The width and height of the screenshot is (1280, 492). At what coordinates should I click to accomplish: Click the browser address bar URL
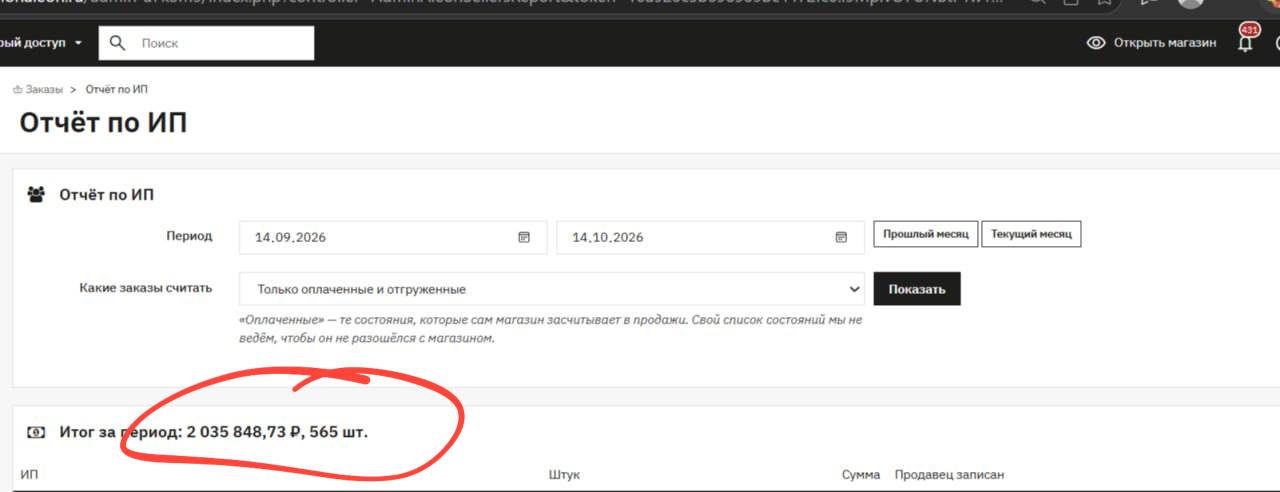click(x=500, y=3)
